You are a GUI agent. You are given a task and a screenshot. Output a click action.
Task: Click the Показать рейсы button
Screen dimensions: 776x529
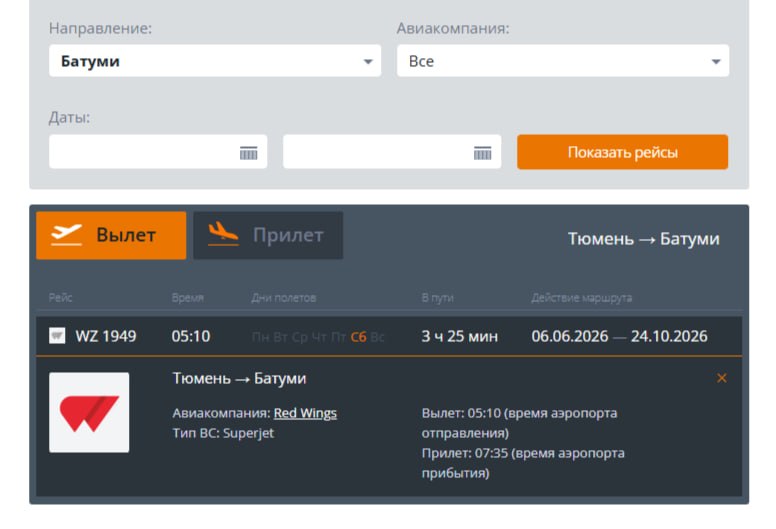click(x=623, y=152)
